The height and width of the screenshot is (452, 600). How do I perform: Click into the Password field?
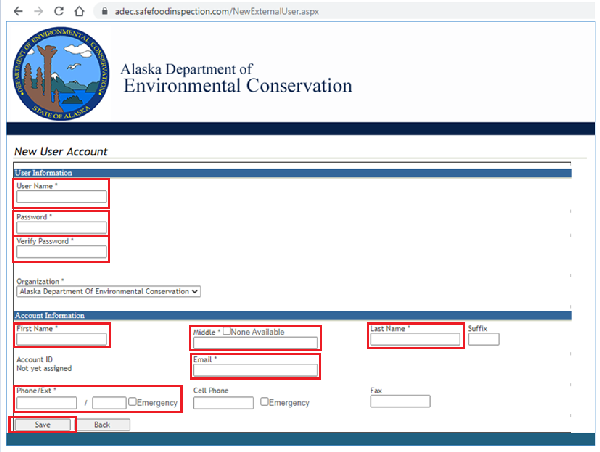pos(61,228)
